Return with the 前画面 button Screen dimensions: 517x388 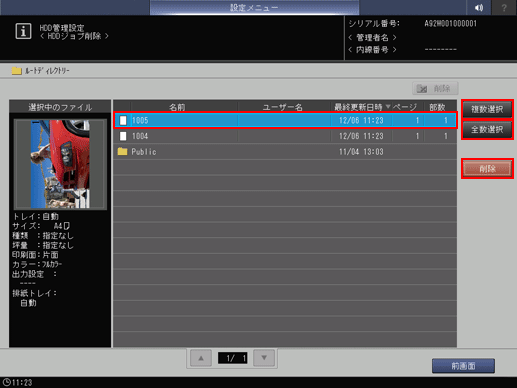pyautogui.click(x=463, y=366)
